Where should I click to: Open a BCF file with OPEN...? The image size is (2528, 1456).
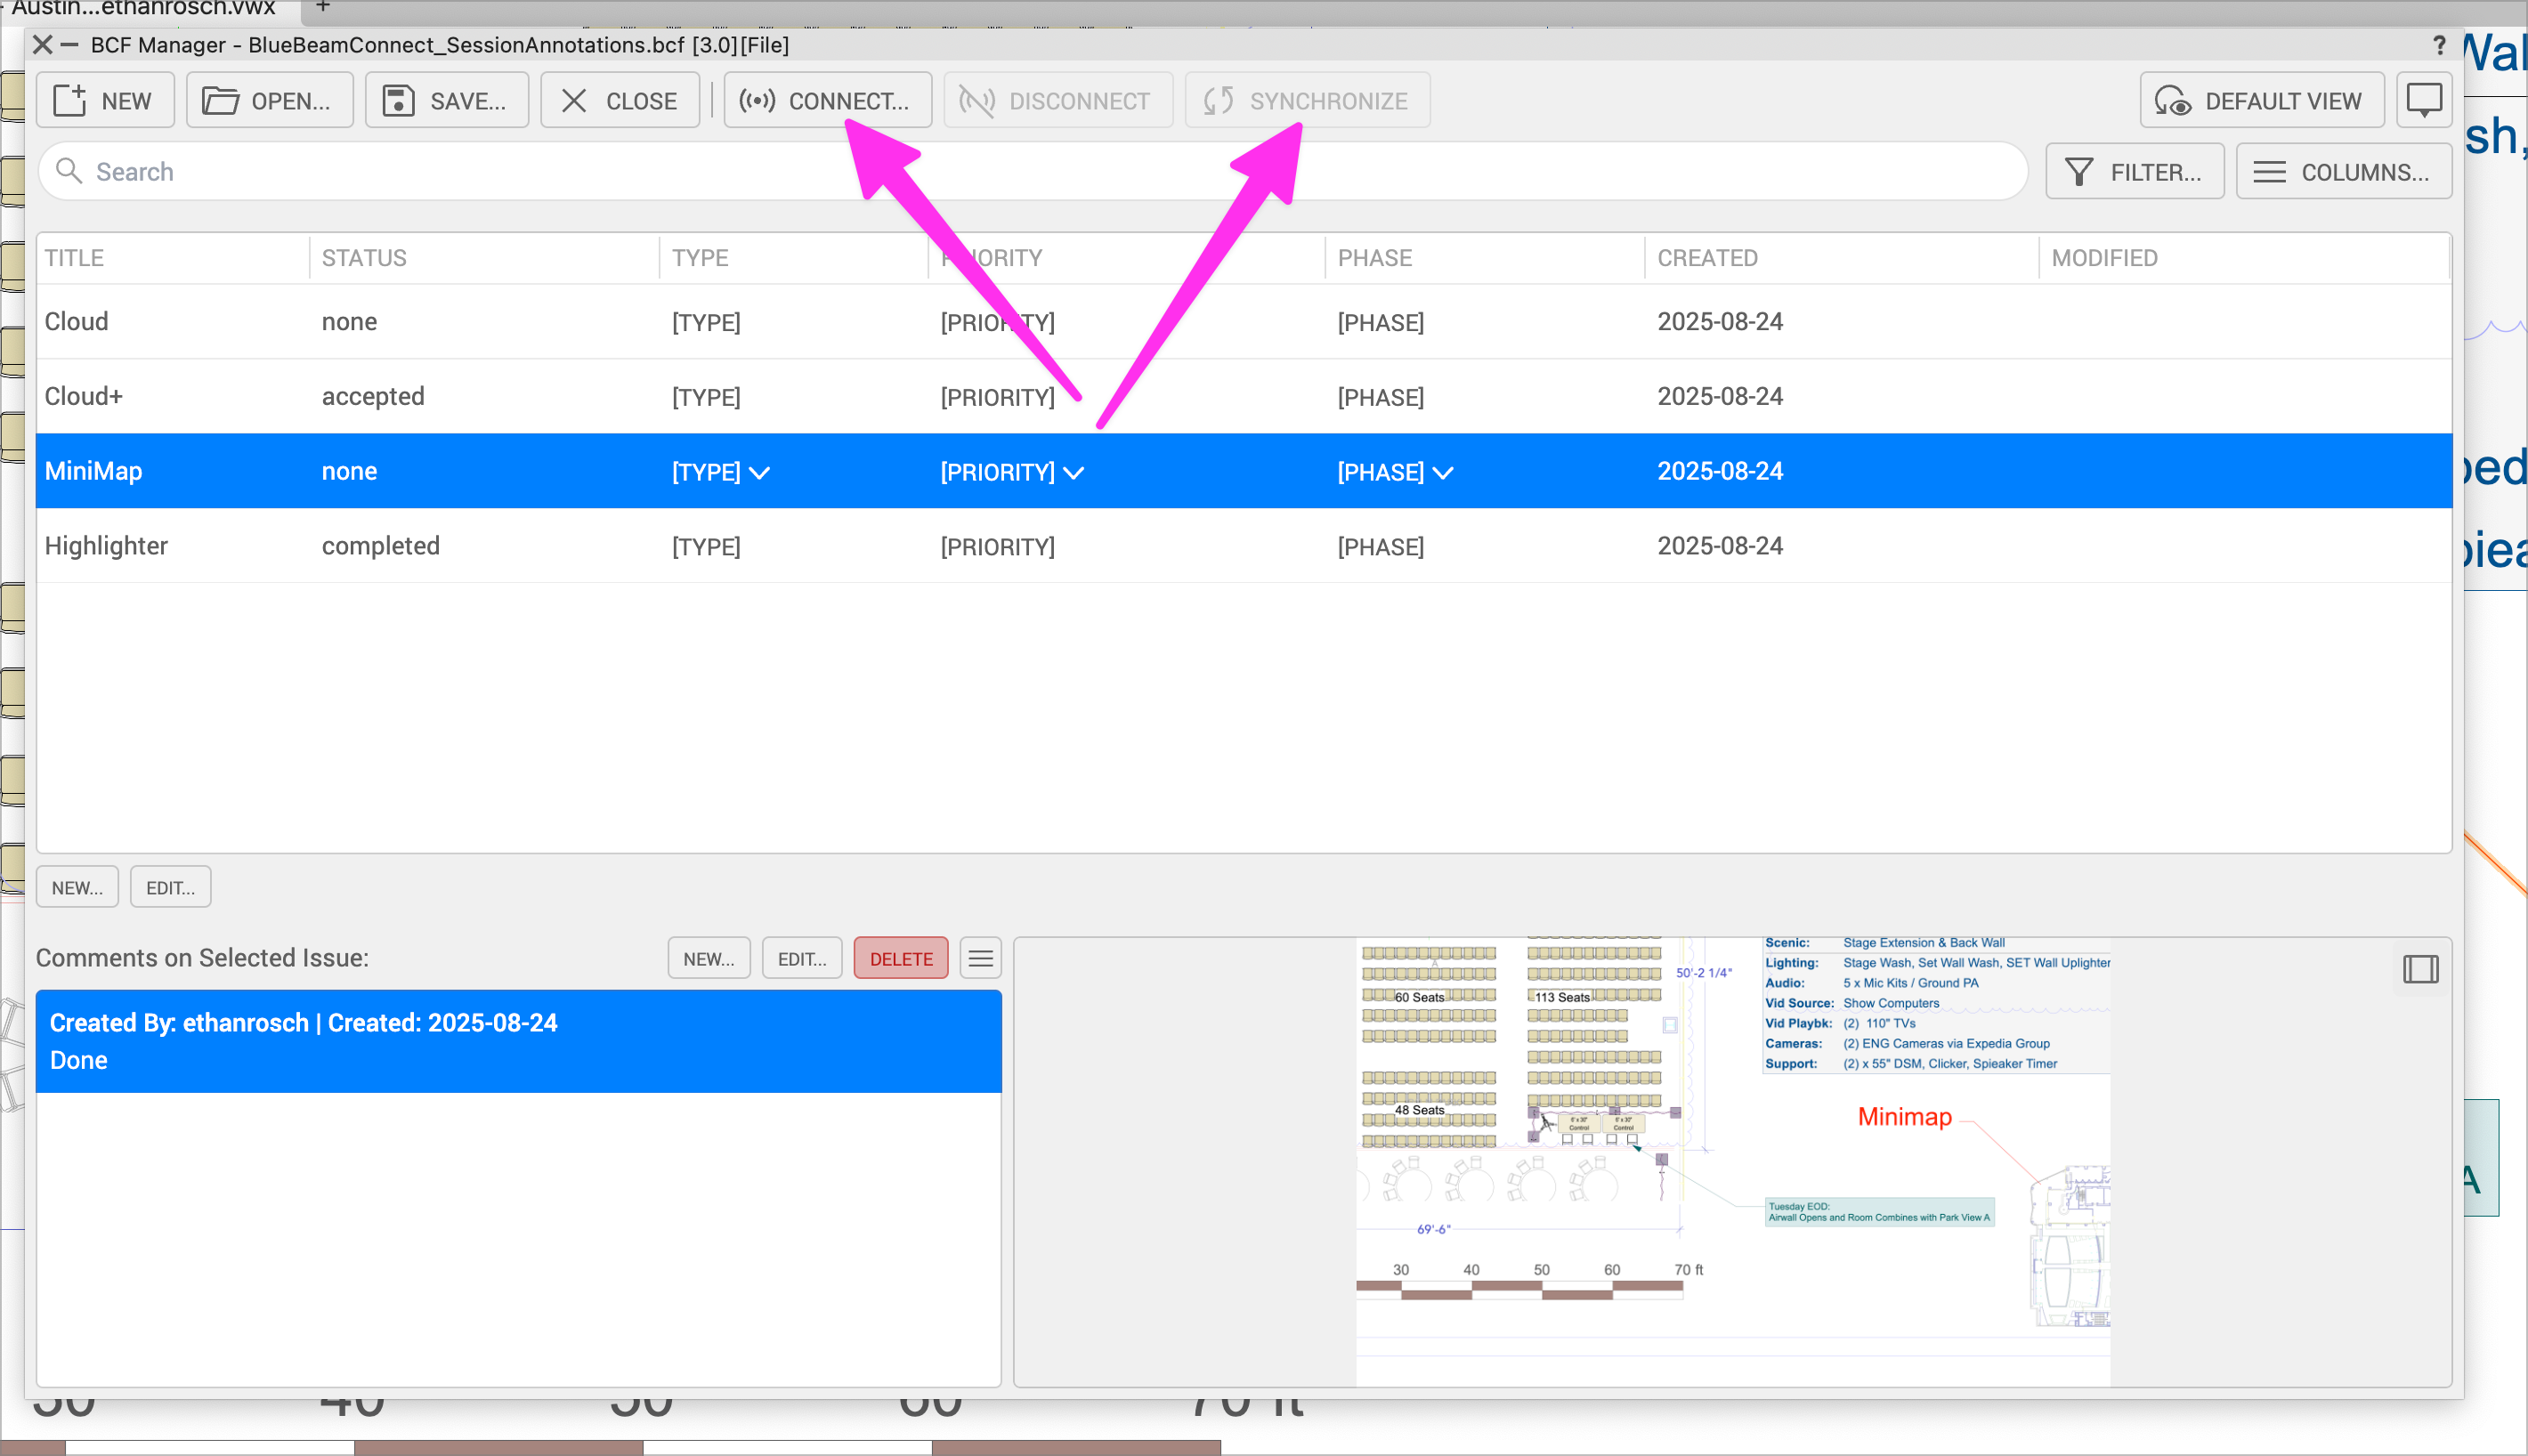click(x=268, y=101)
